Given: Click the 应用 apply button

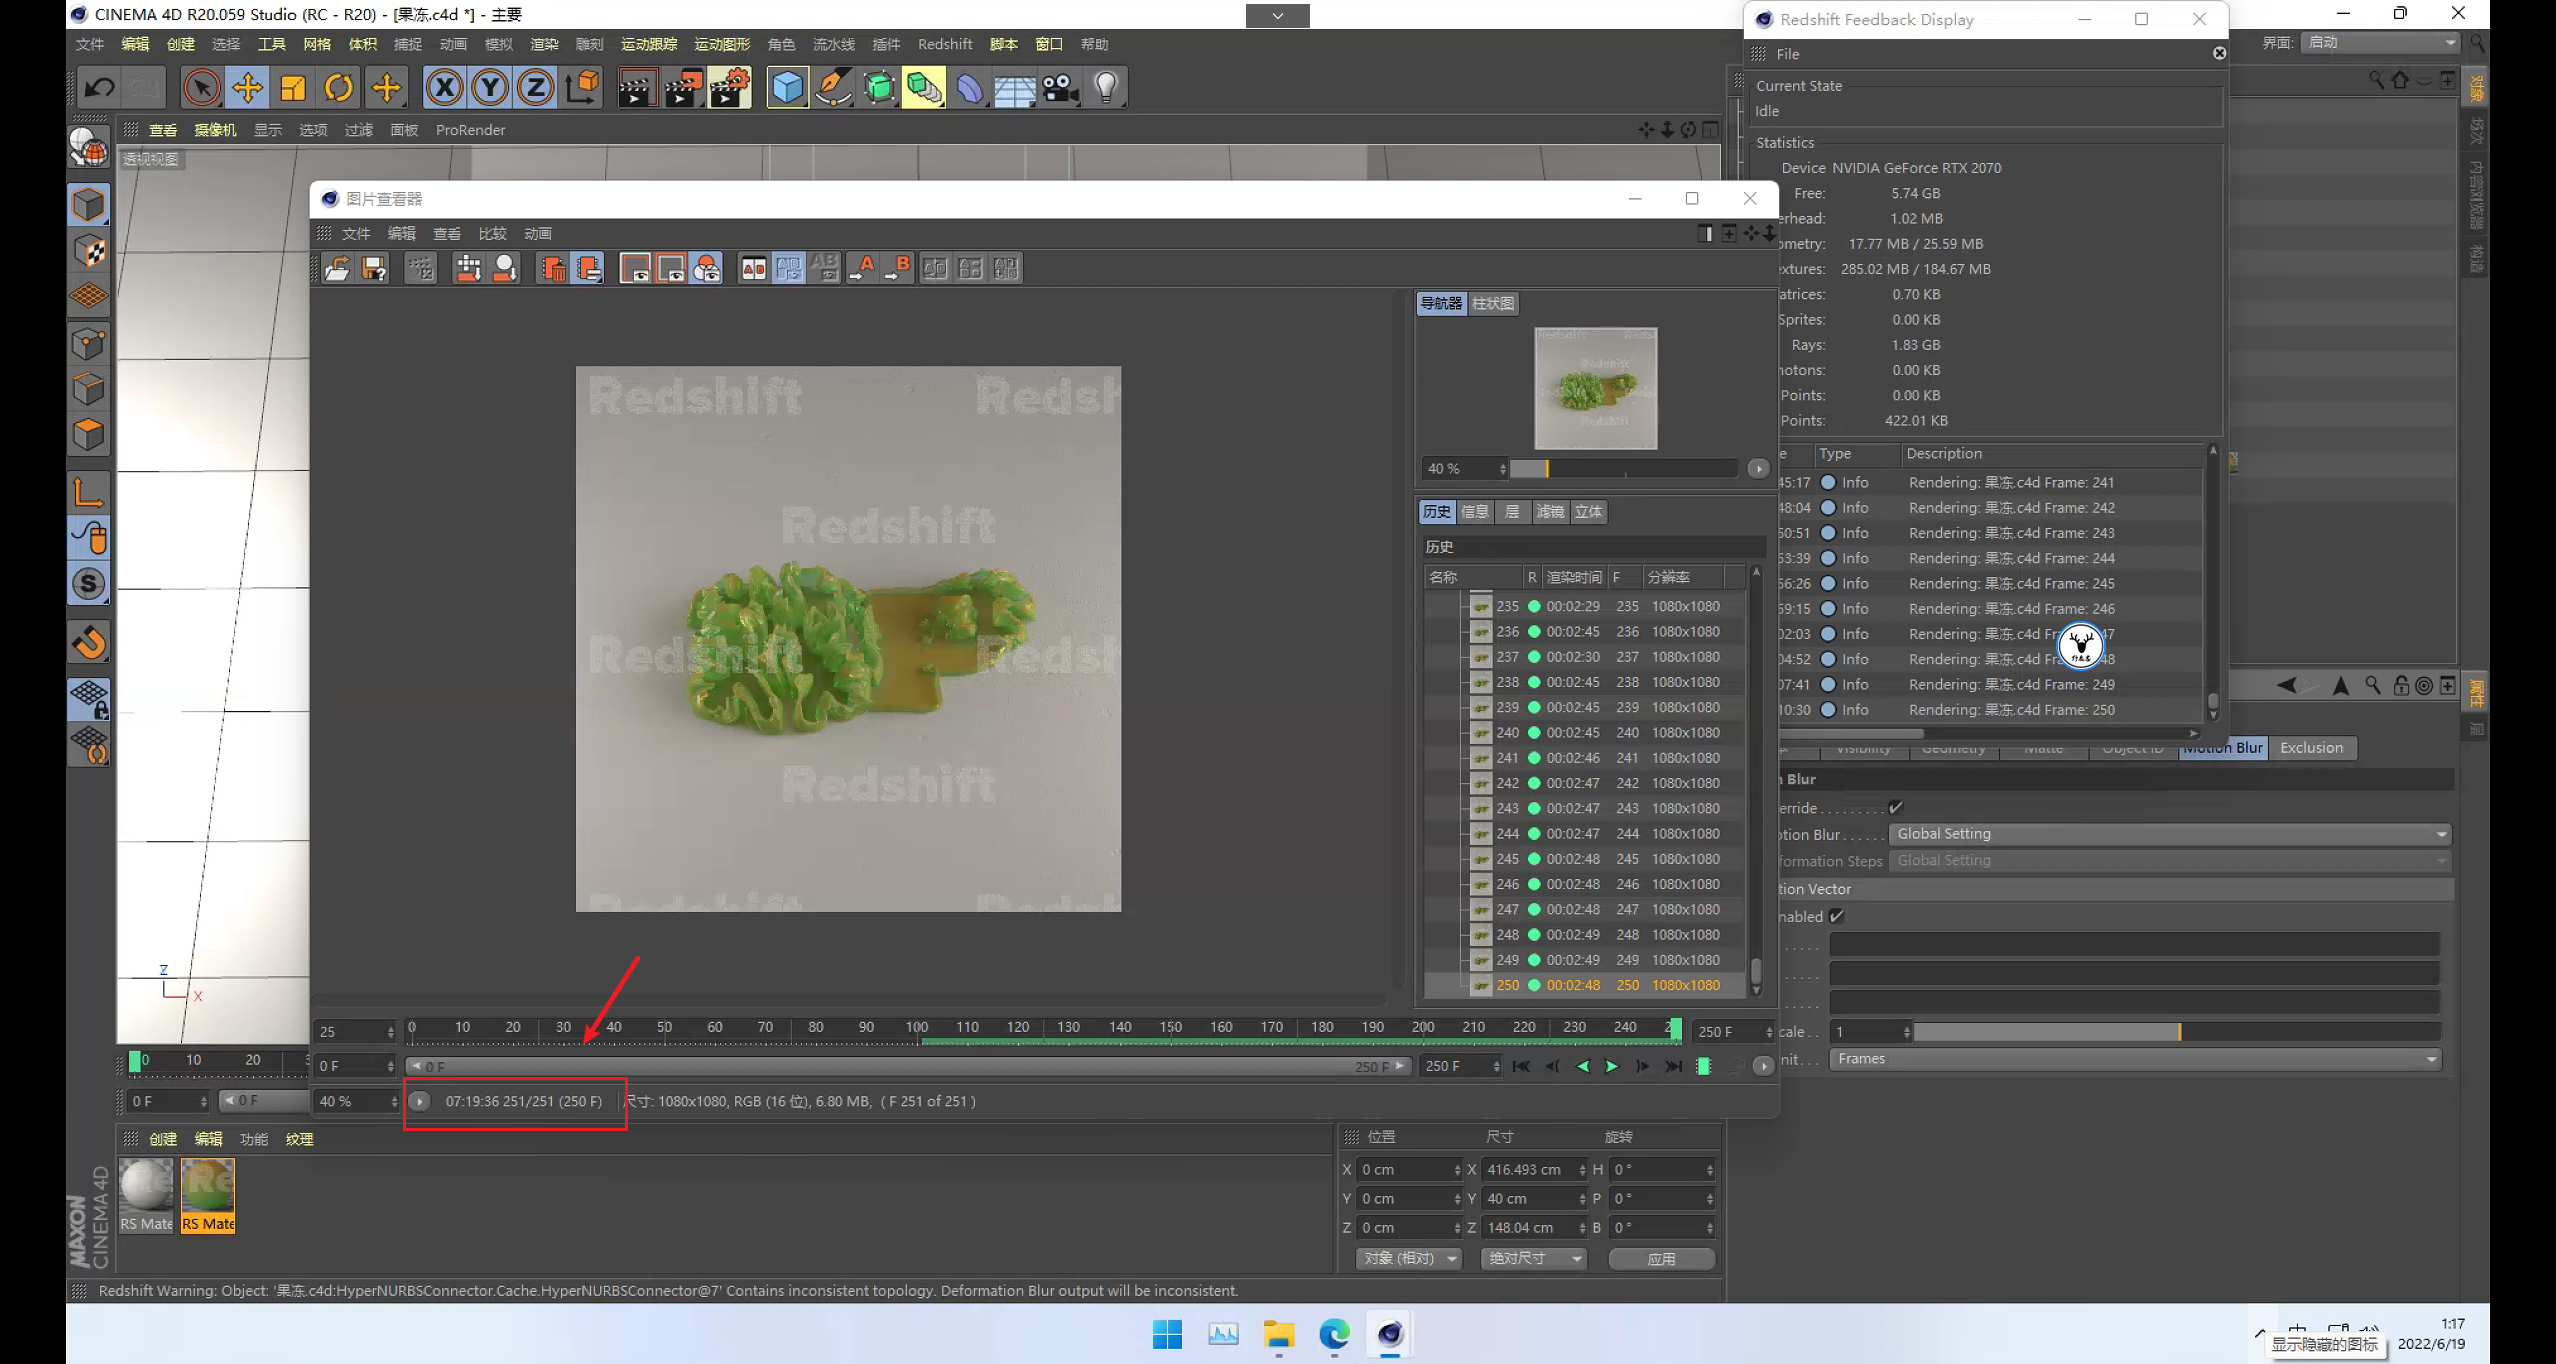Looking at the screenshot, I should (x=1661, y=1259).
